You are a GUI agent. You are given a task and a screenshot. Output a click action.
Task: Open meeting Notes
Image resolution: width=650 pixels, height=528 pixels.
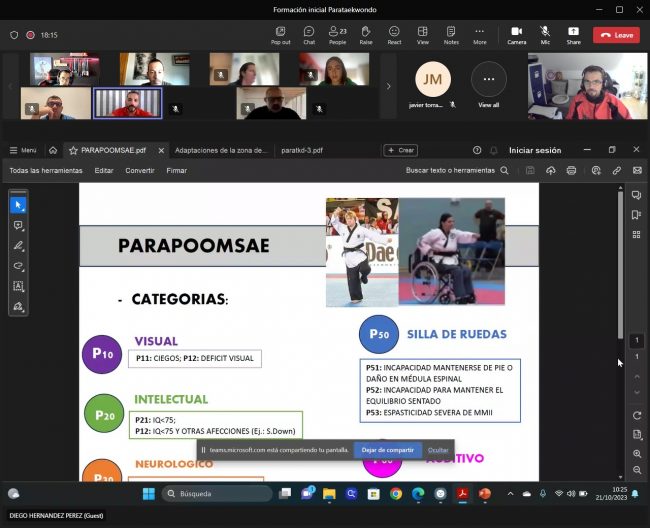click(x=451, y=34)
